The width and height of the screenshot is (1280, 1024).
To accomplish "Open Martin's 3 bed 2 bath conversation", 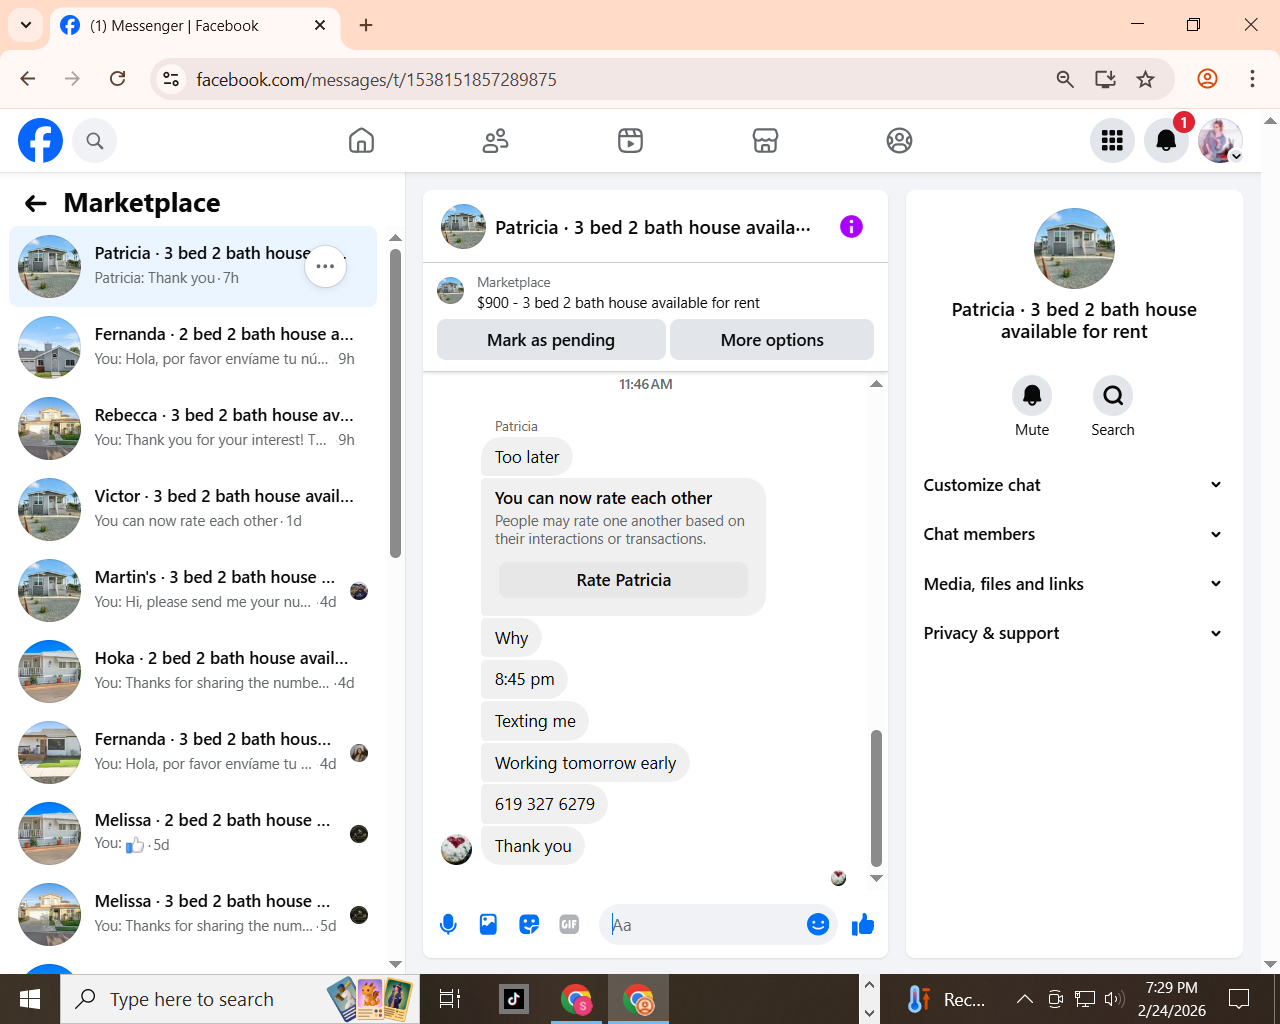I will (x=193, y=590).
